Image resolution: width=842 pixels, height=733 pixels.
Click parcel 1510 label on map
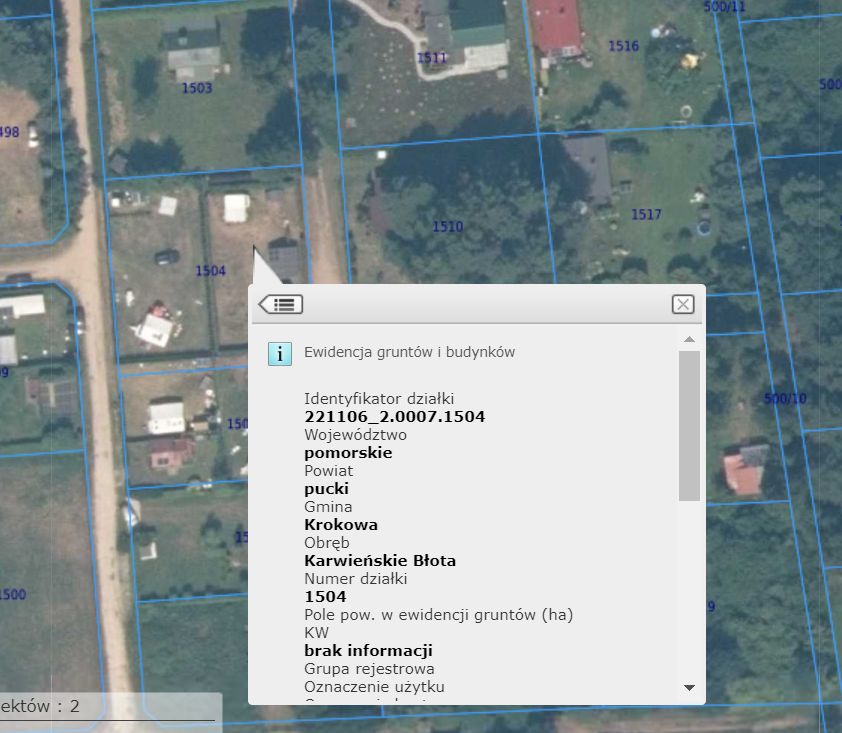(448, 227)
